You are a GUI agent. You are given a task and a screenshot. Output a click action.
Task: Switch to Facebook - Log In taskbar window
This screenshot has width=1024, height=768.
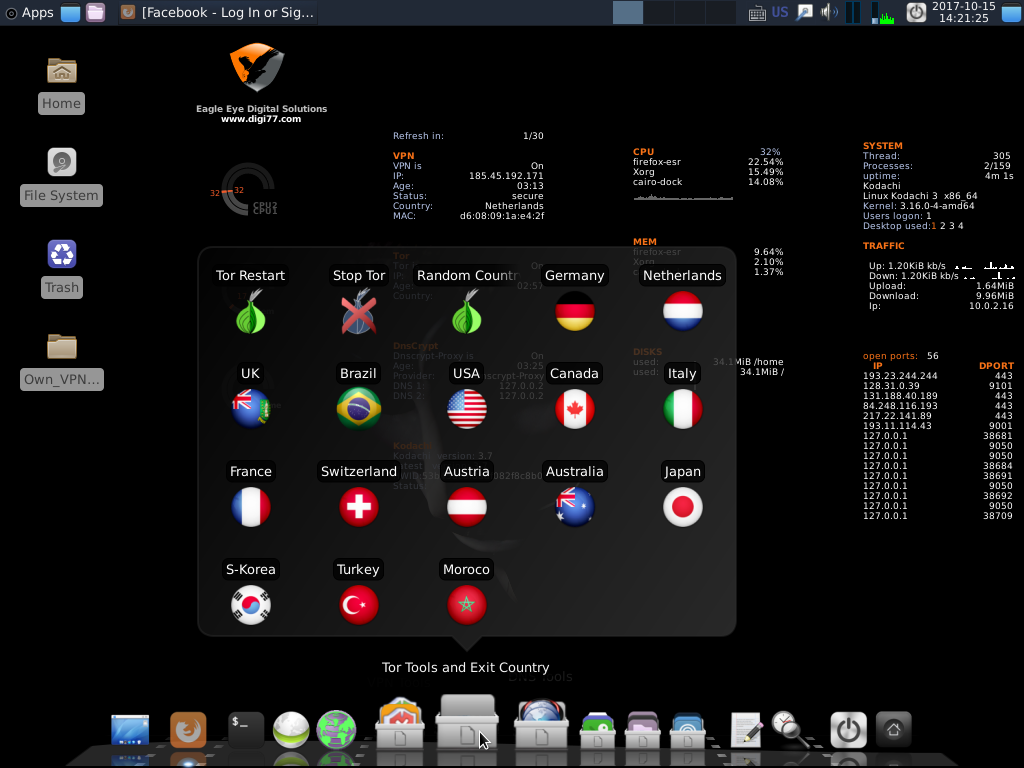[219, 12]
